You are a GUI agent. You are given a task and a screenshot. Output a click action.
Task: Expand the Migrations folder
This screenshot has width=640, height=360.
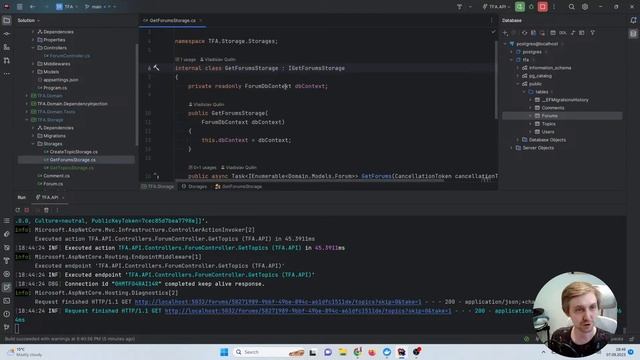(33, 136)
